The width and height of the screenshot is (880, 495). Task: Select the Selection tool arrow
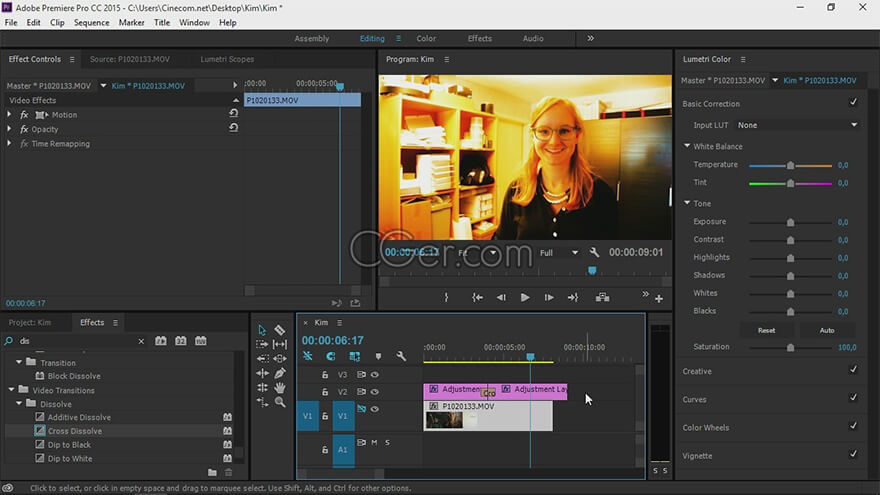[x=262, y=330]
